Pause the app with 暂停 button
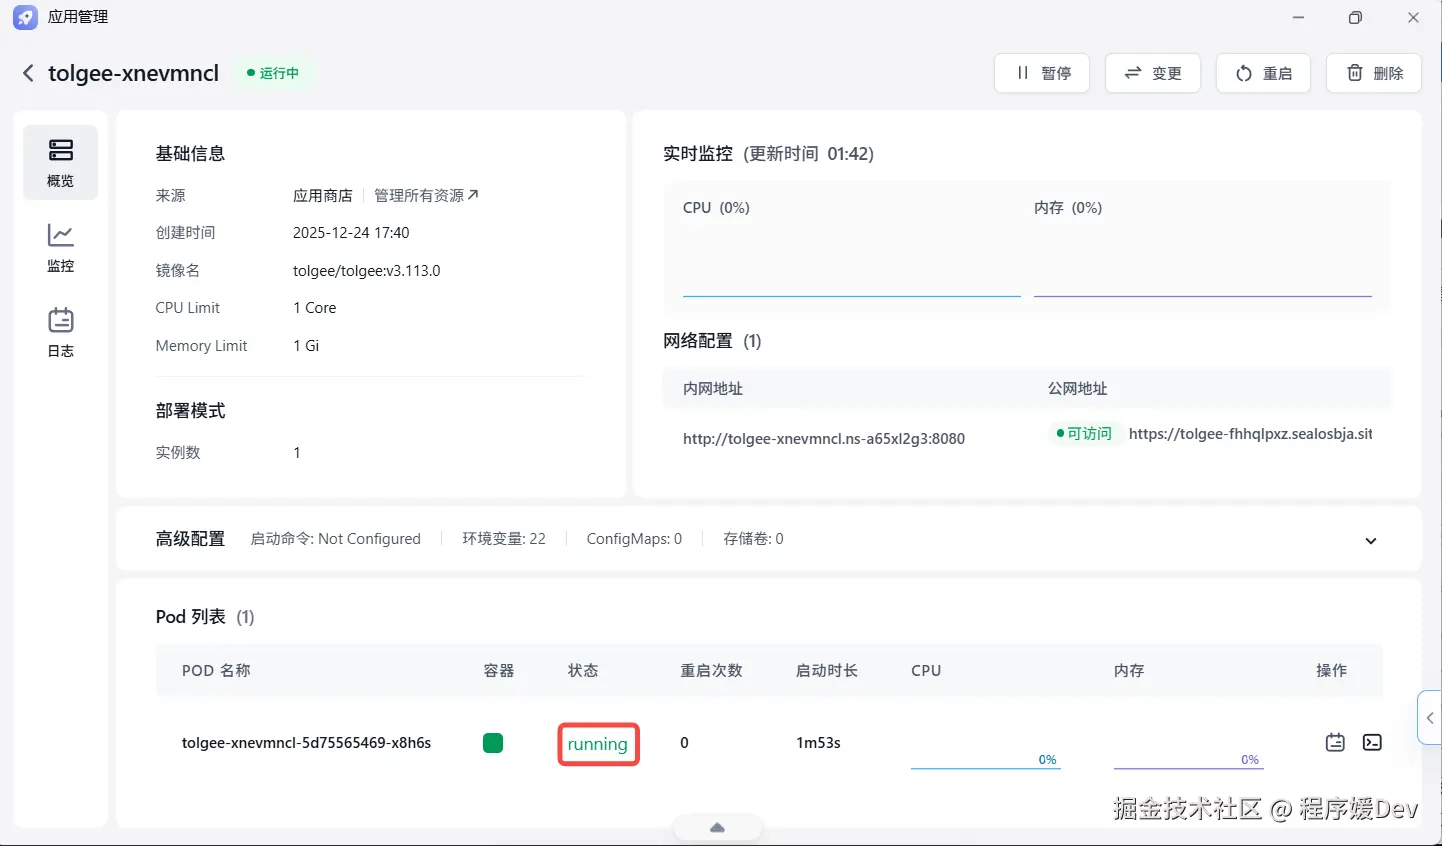 (x=1042, y=73)
